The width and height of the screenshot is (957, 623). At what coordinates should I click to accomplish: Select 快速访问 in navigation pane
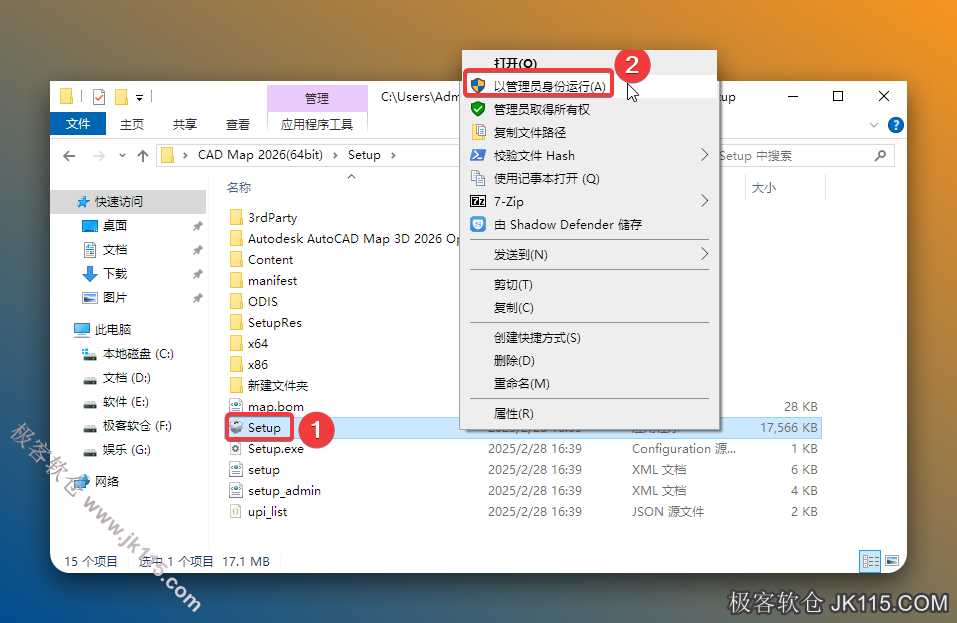[118, 201]
